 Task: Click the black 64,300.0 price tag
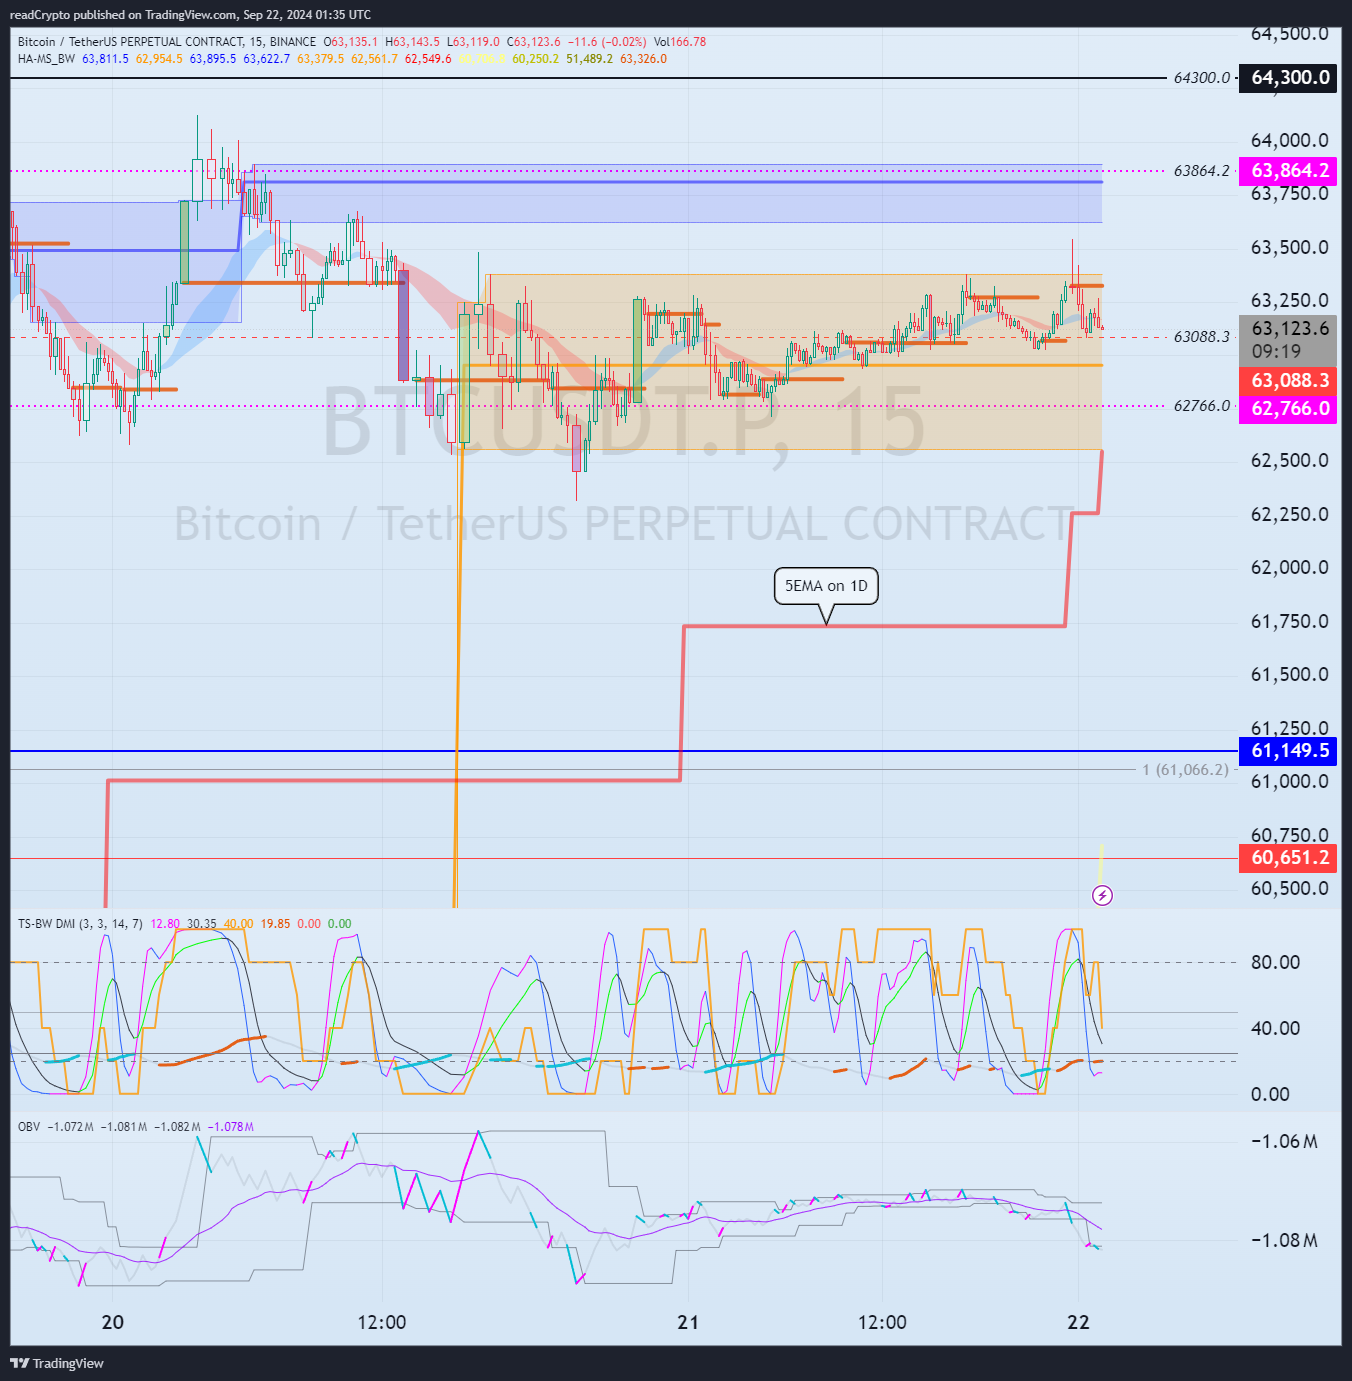tap(1288, 77)
